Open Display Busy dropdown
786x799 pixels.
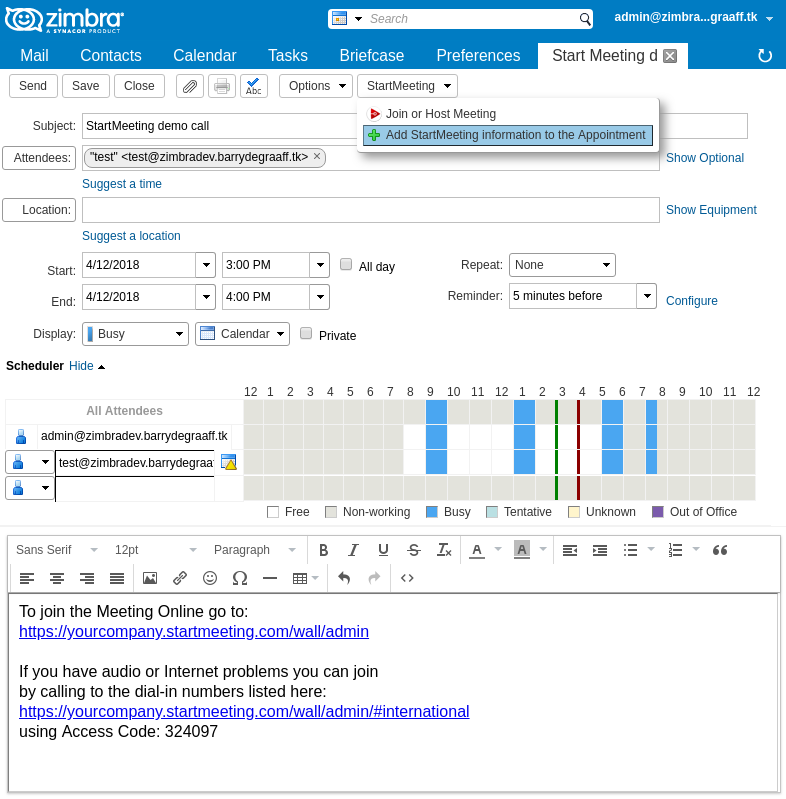point(136,334)
